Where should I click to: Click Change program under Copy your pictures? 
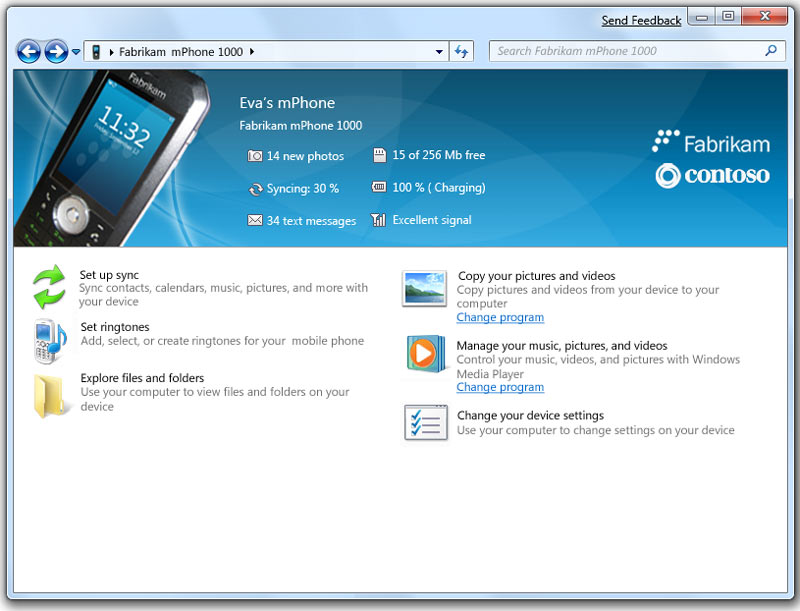coord(500,317)
